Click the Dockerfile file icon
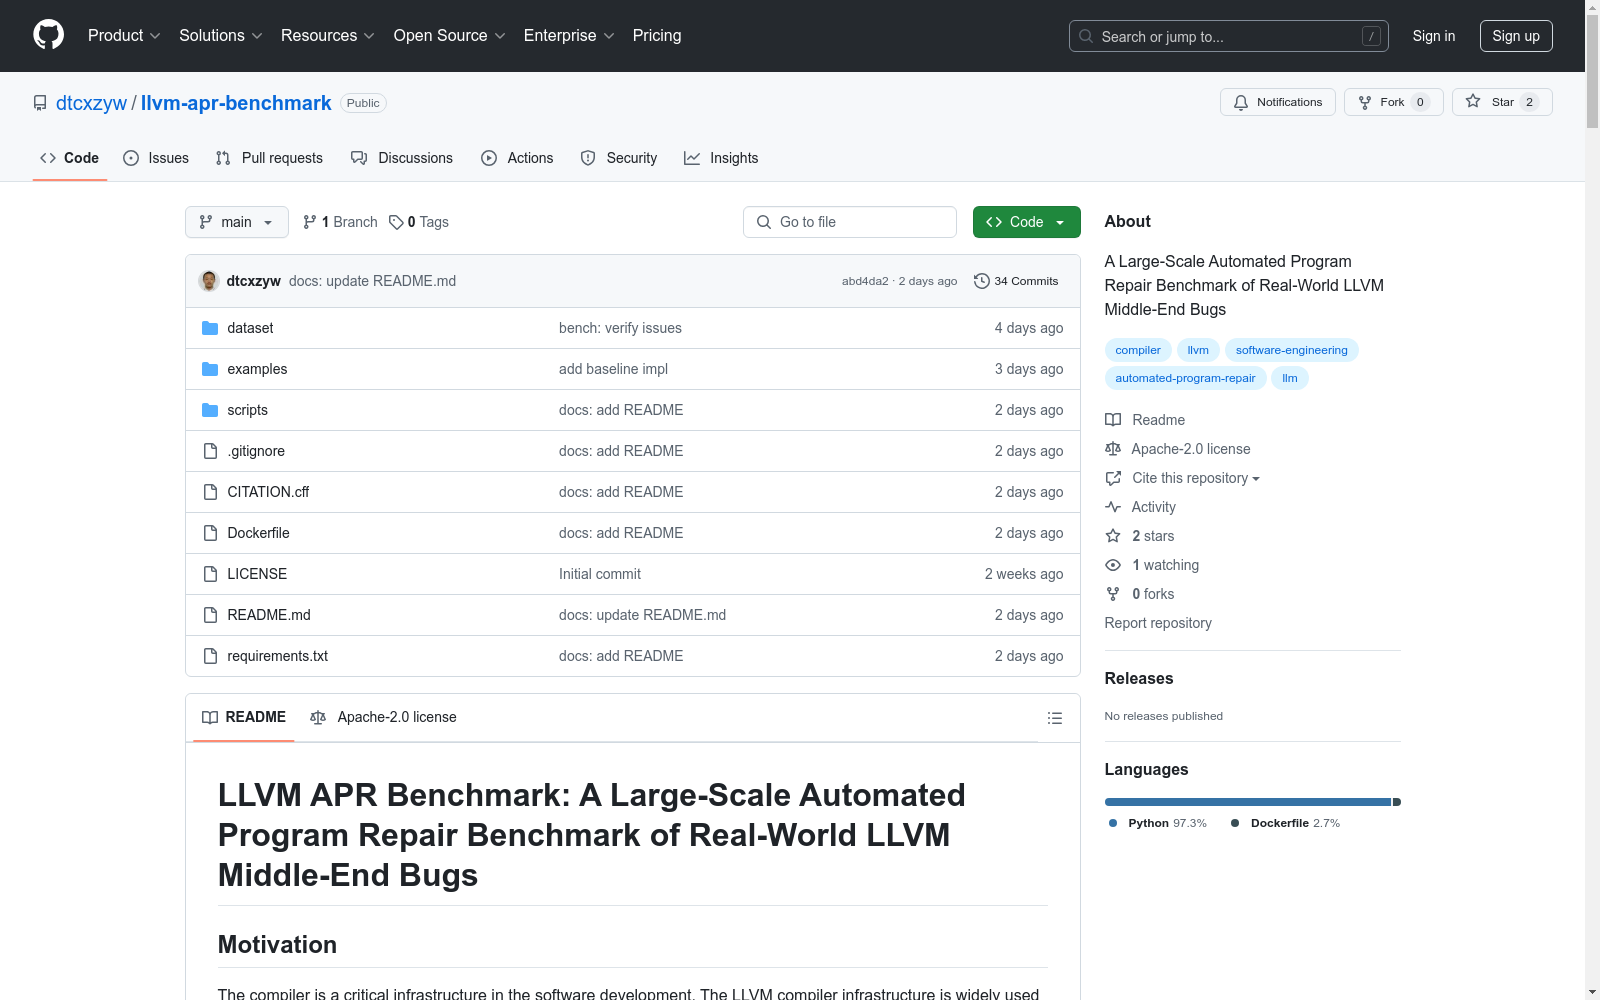Screen dimensions: 1600x1000 coord(210,533)
